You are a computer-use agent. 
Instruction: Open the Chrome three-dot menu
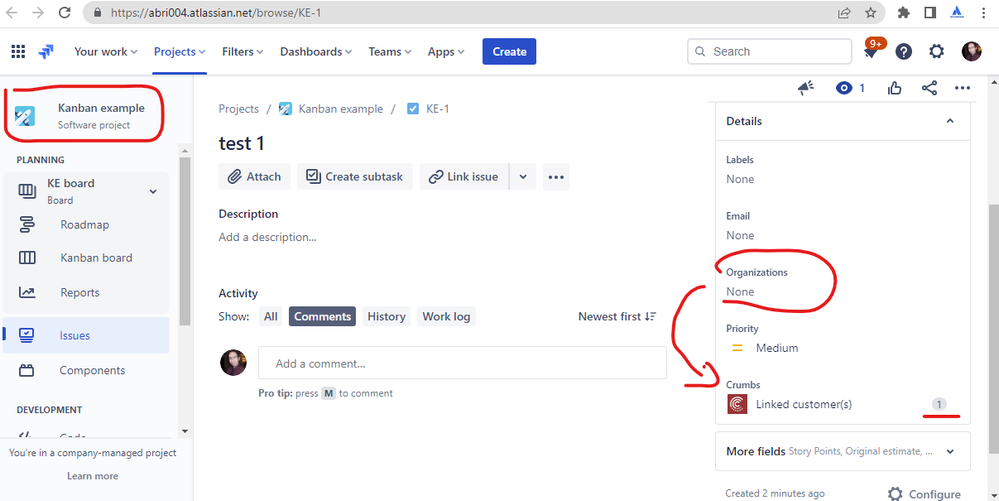point(983,13)
